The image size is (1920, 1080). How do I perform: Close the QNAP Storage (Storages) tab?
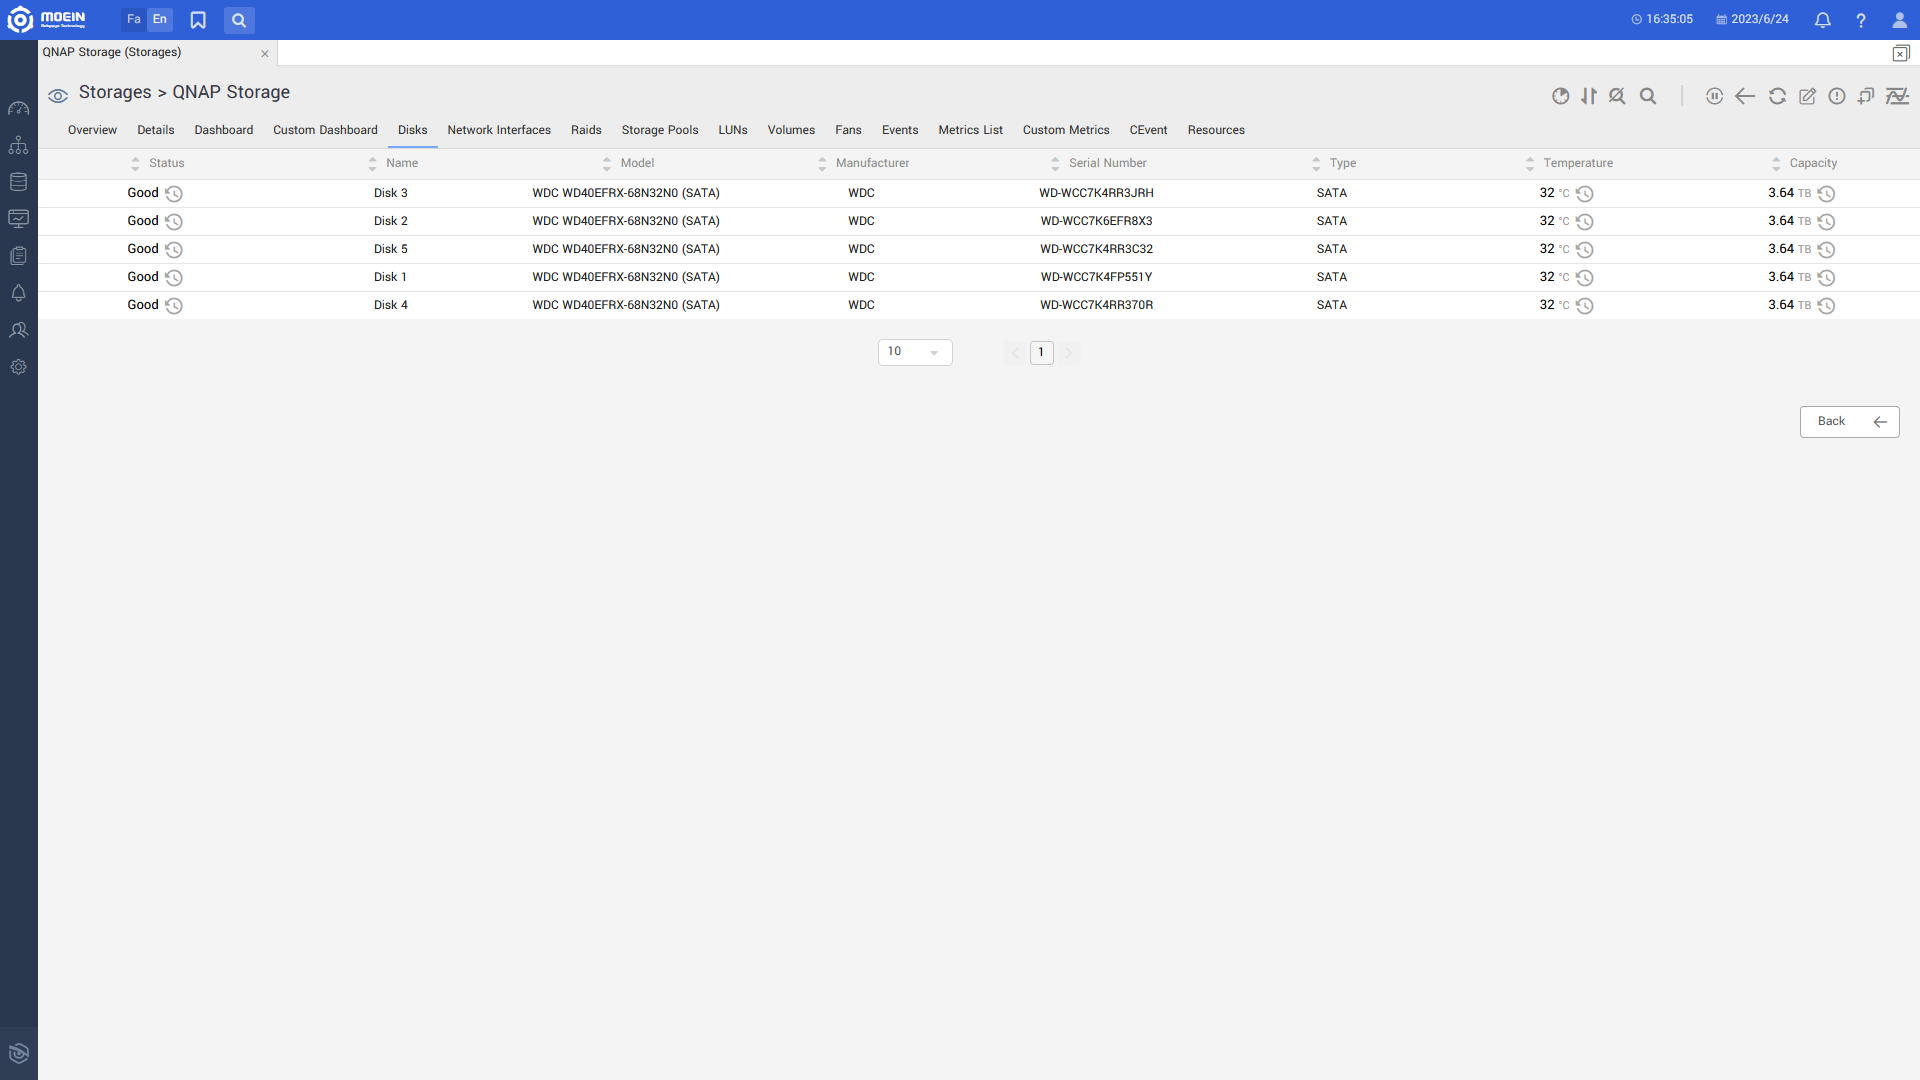[265, 54]
